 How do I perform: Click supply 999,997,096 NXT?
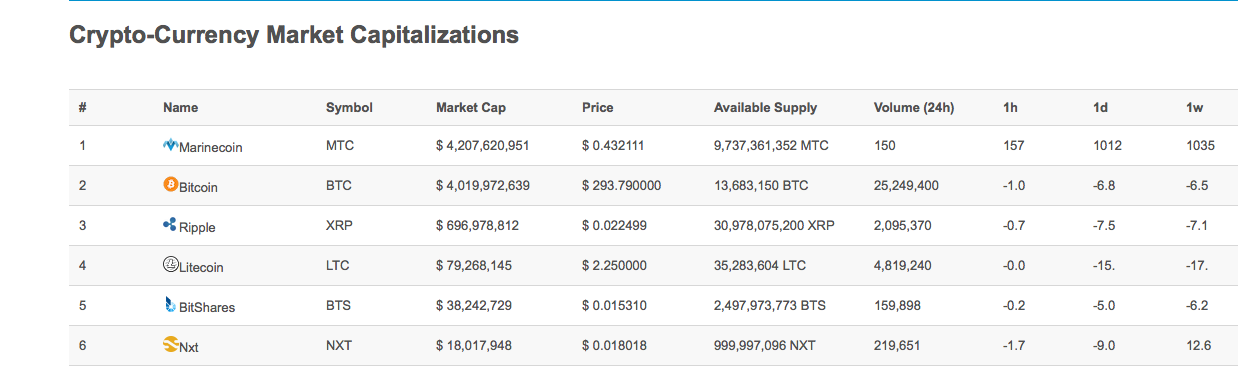tap(765, 345)
